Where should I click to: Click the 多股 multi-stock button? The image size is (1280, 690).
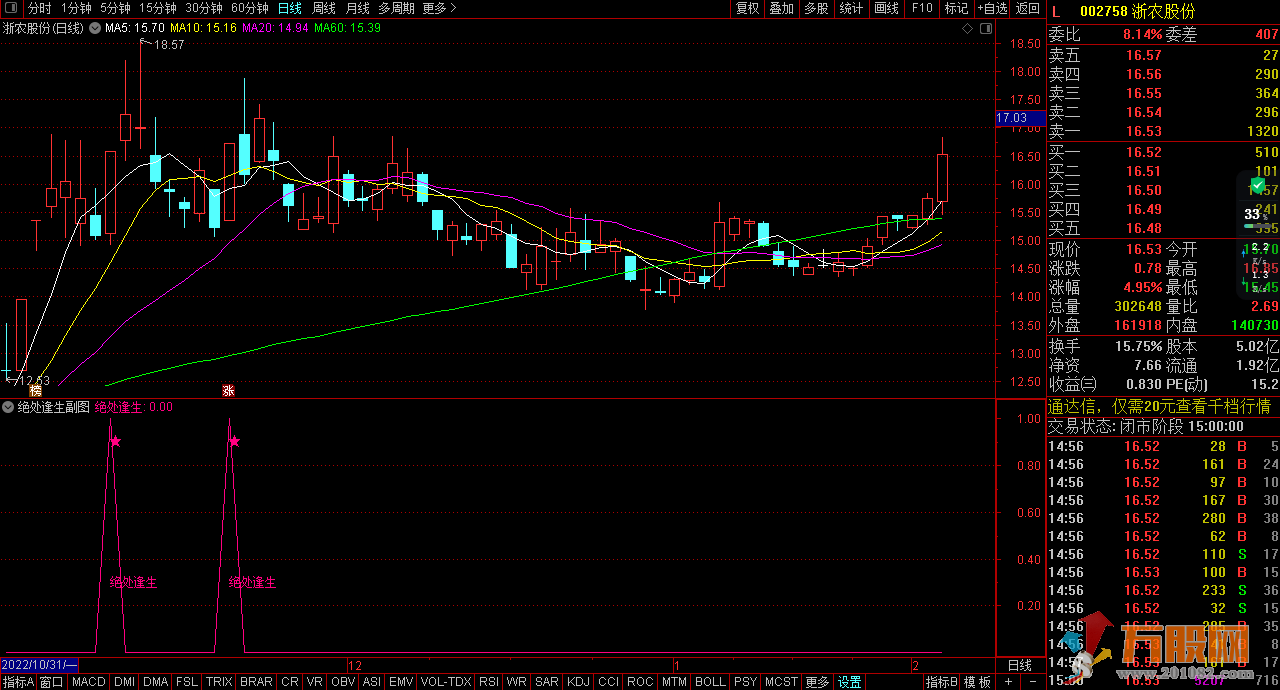(x=816, y=8)
